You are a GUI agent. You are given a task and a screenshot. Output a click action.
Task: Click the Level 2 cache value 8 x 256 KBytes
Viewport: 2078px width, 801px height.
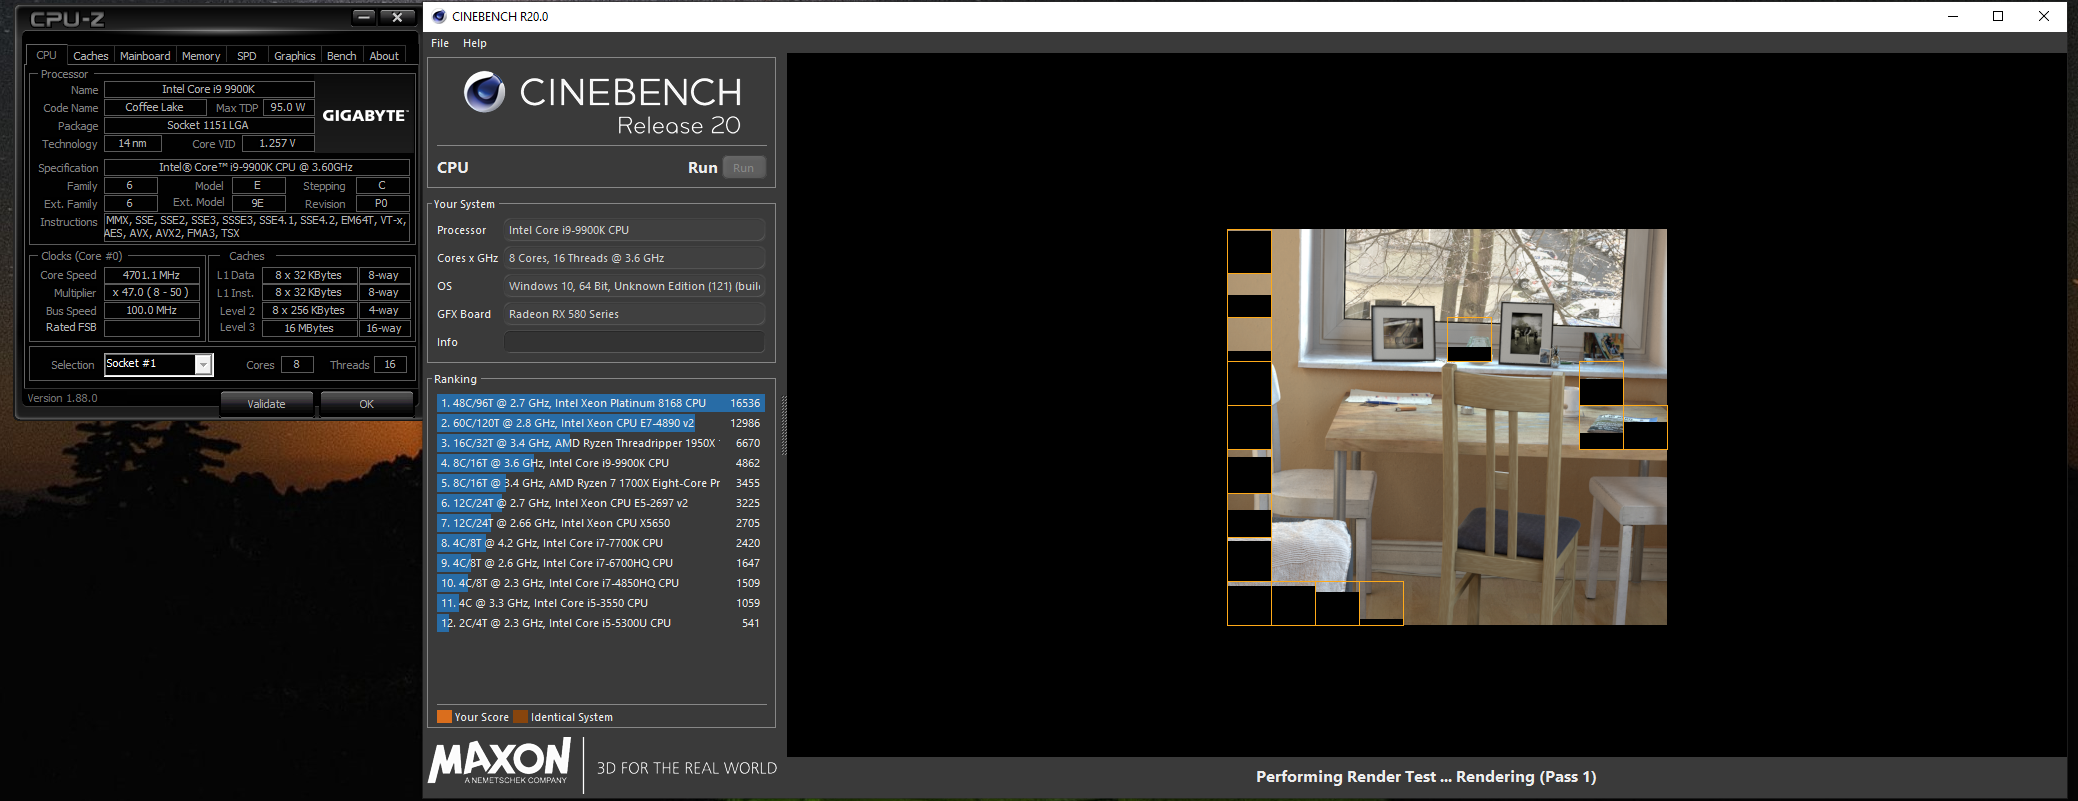tap(309, 311)
